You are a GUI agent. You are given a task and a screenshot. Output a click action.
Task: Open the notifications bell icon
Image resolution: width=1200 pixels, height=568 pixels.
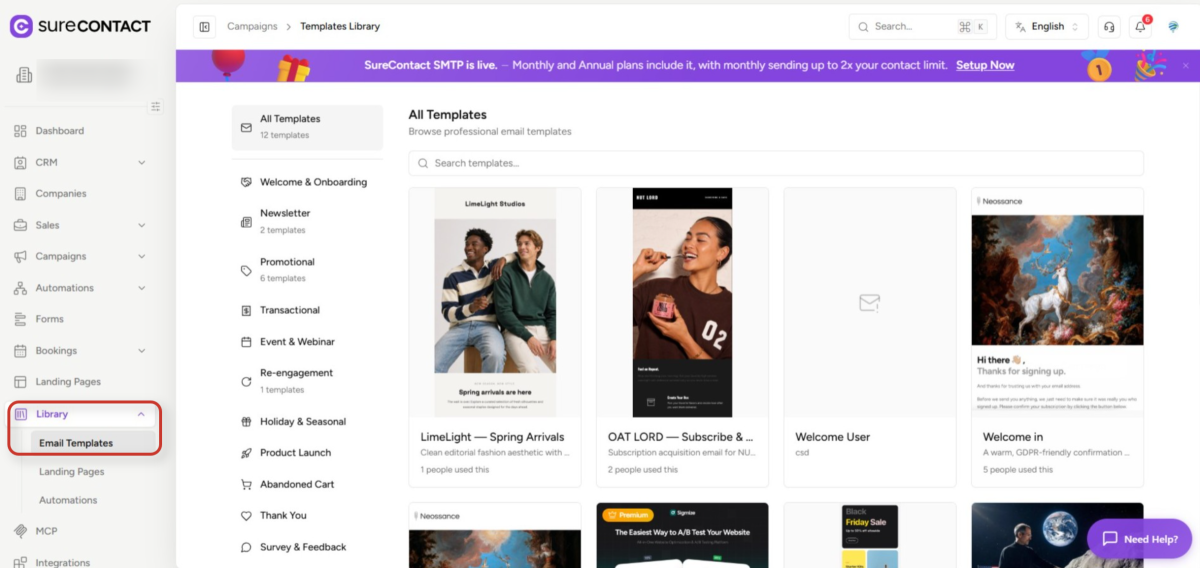pos(1140,27)
